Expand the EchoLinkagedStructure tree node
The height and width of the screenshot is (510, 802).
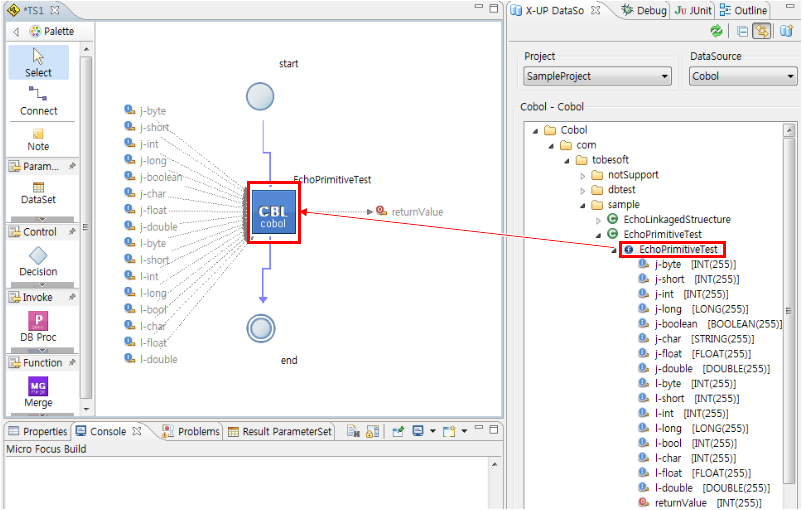[599, 219]
